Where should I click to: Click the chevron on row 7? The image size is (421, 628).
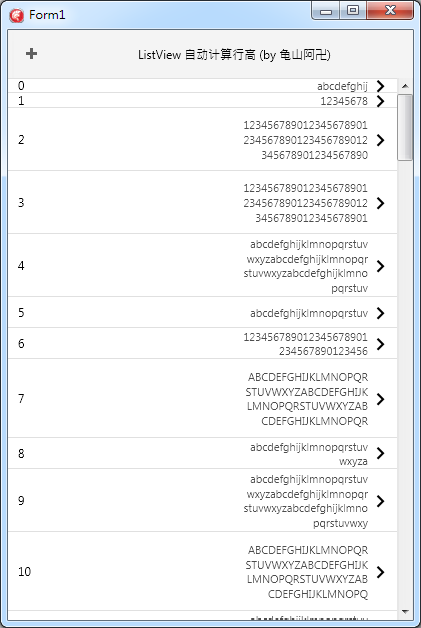point(381,399)
